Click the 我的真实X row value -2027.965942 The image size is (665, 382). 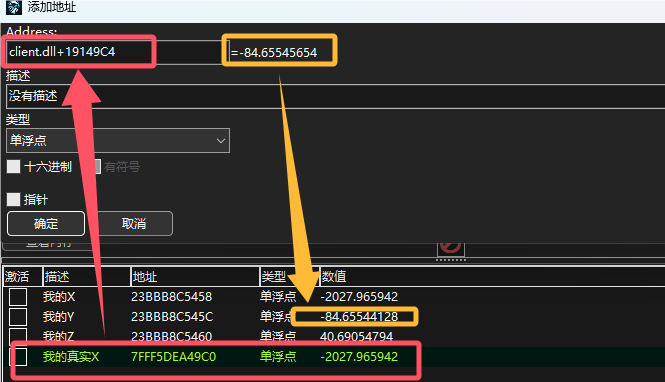coord(359,357)
